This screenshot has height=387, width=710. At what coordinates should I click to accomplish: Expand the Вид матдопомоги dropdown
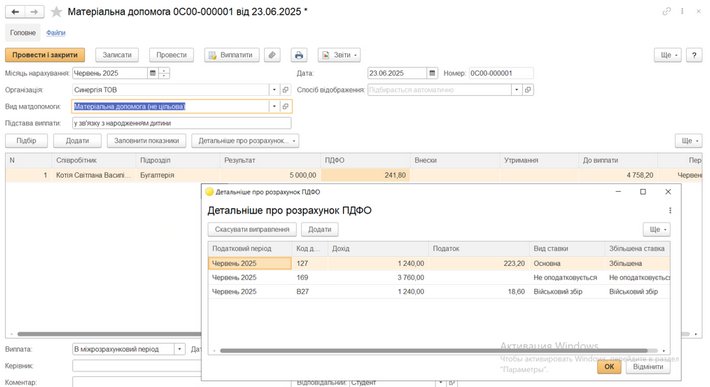click(x=274, y=106)
